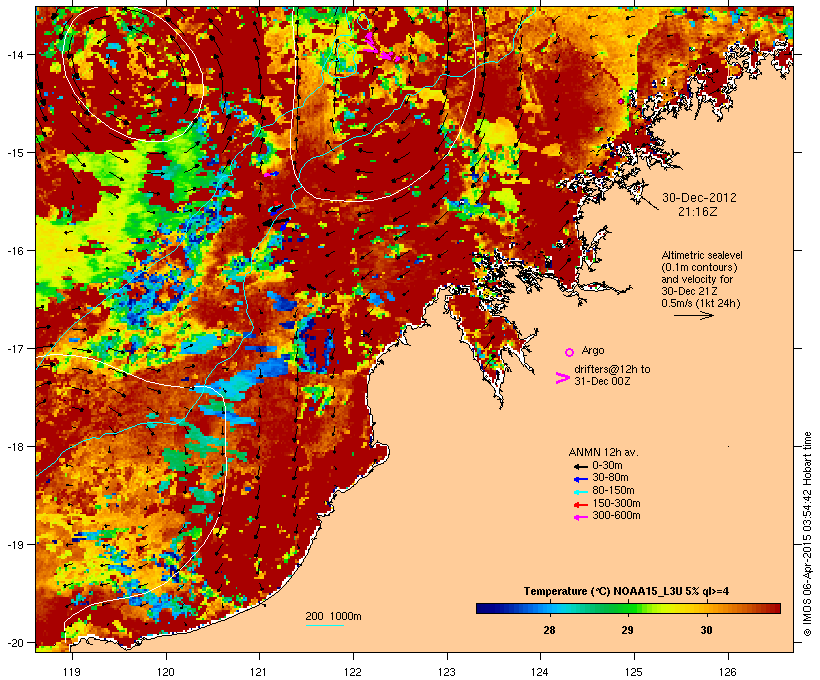The image size is (820, 680).
Task: Click the '0.5m/s (1kt 24h)' scale text
Action: tap(701, 303)
